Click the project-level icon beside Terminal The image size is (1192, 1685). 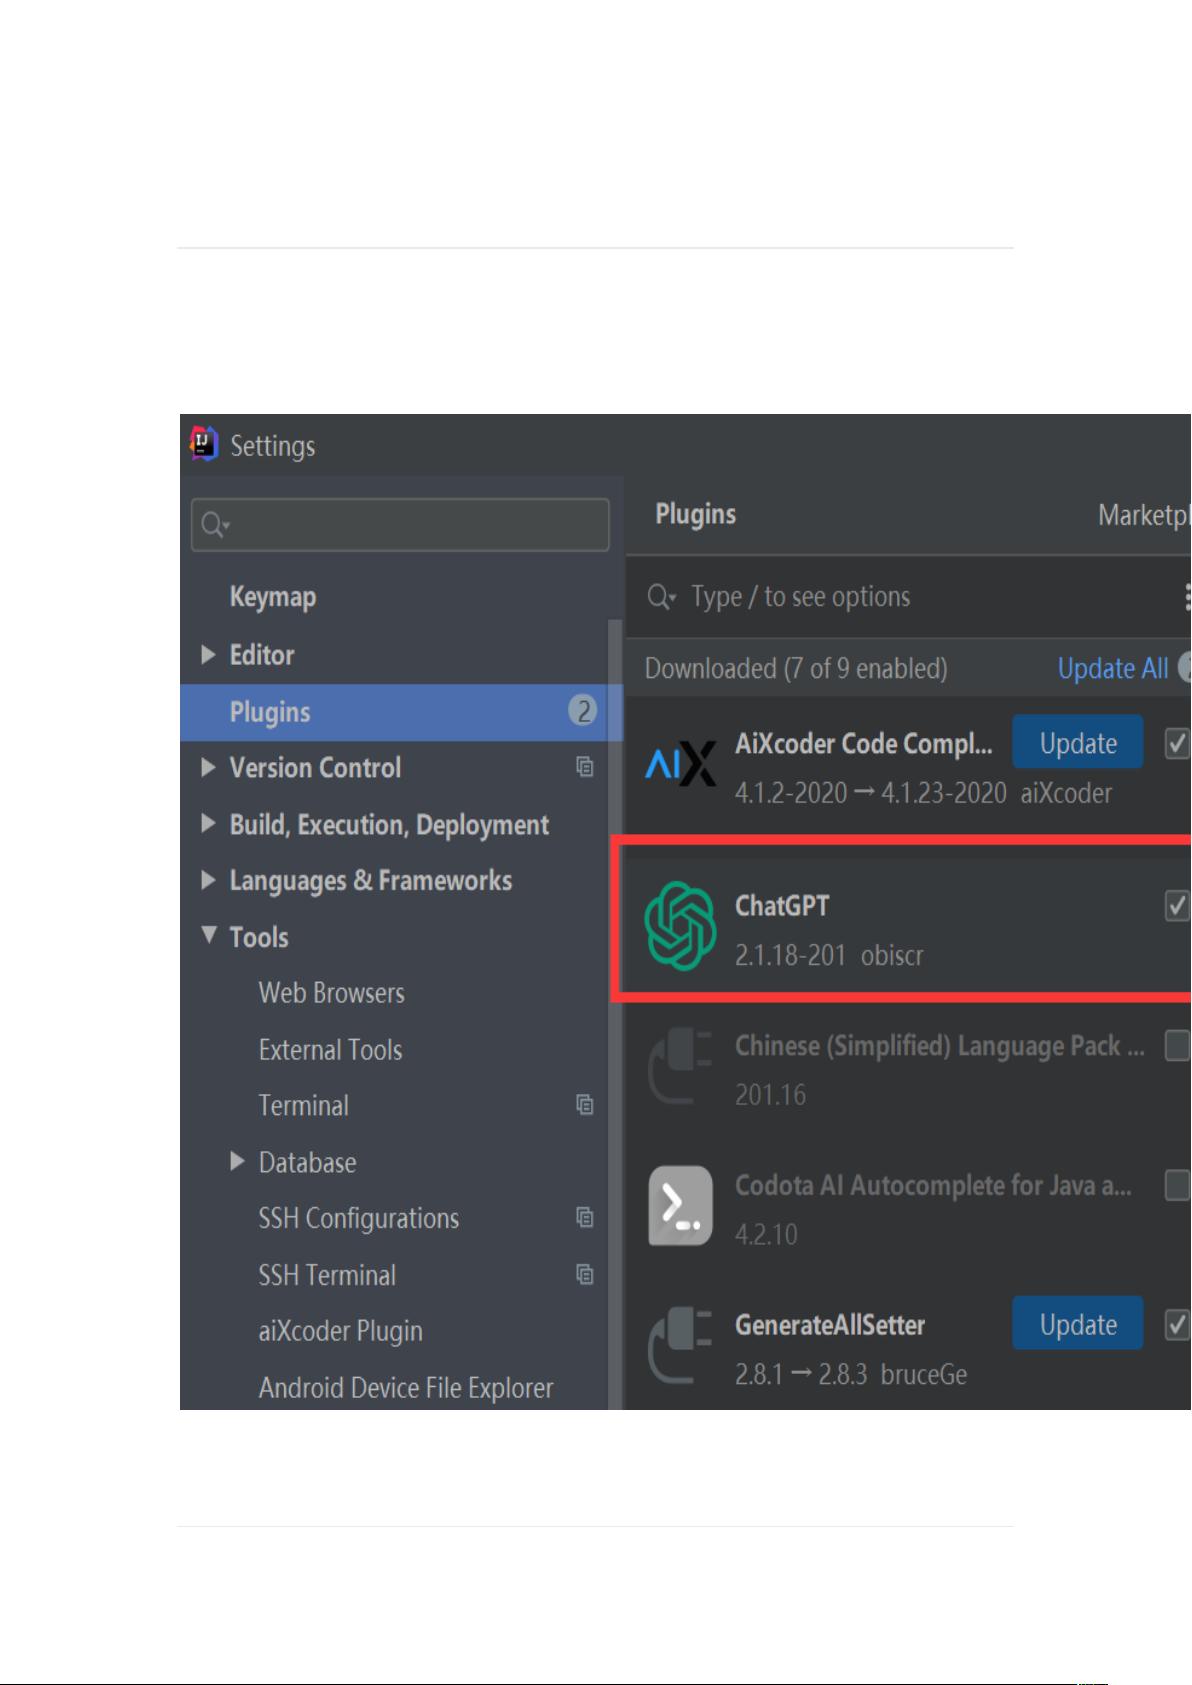pos(585,1105)
